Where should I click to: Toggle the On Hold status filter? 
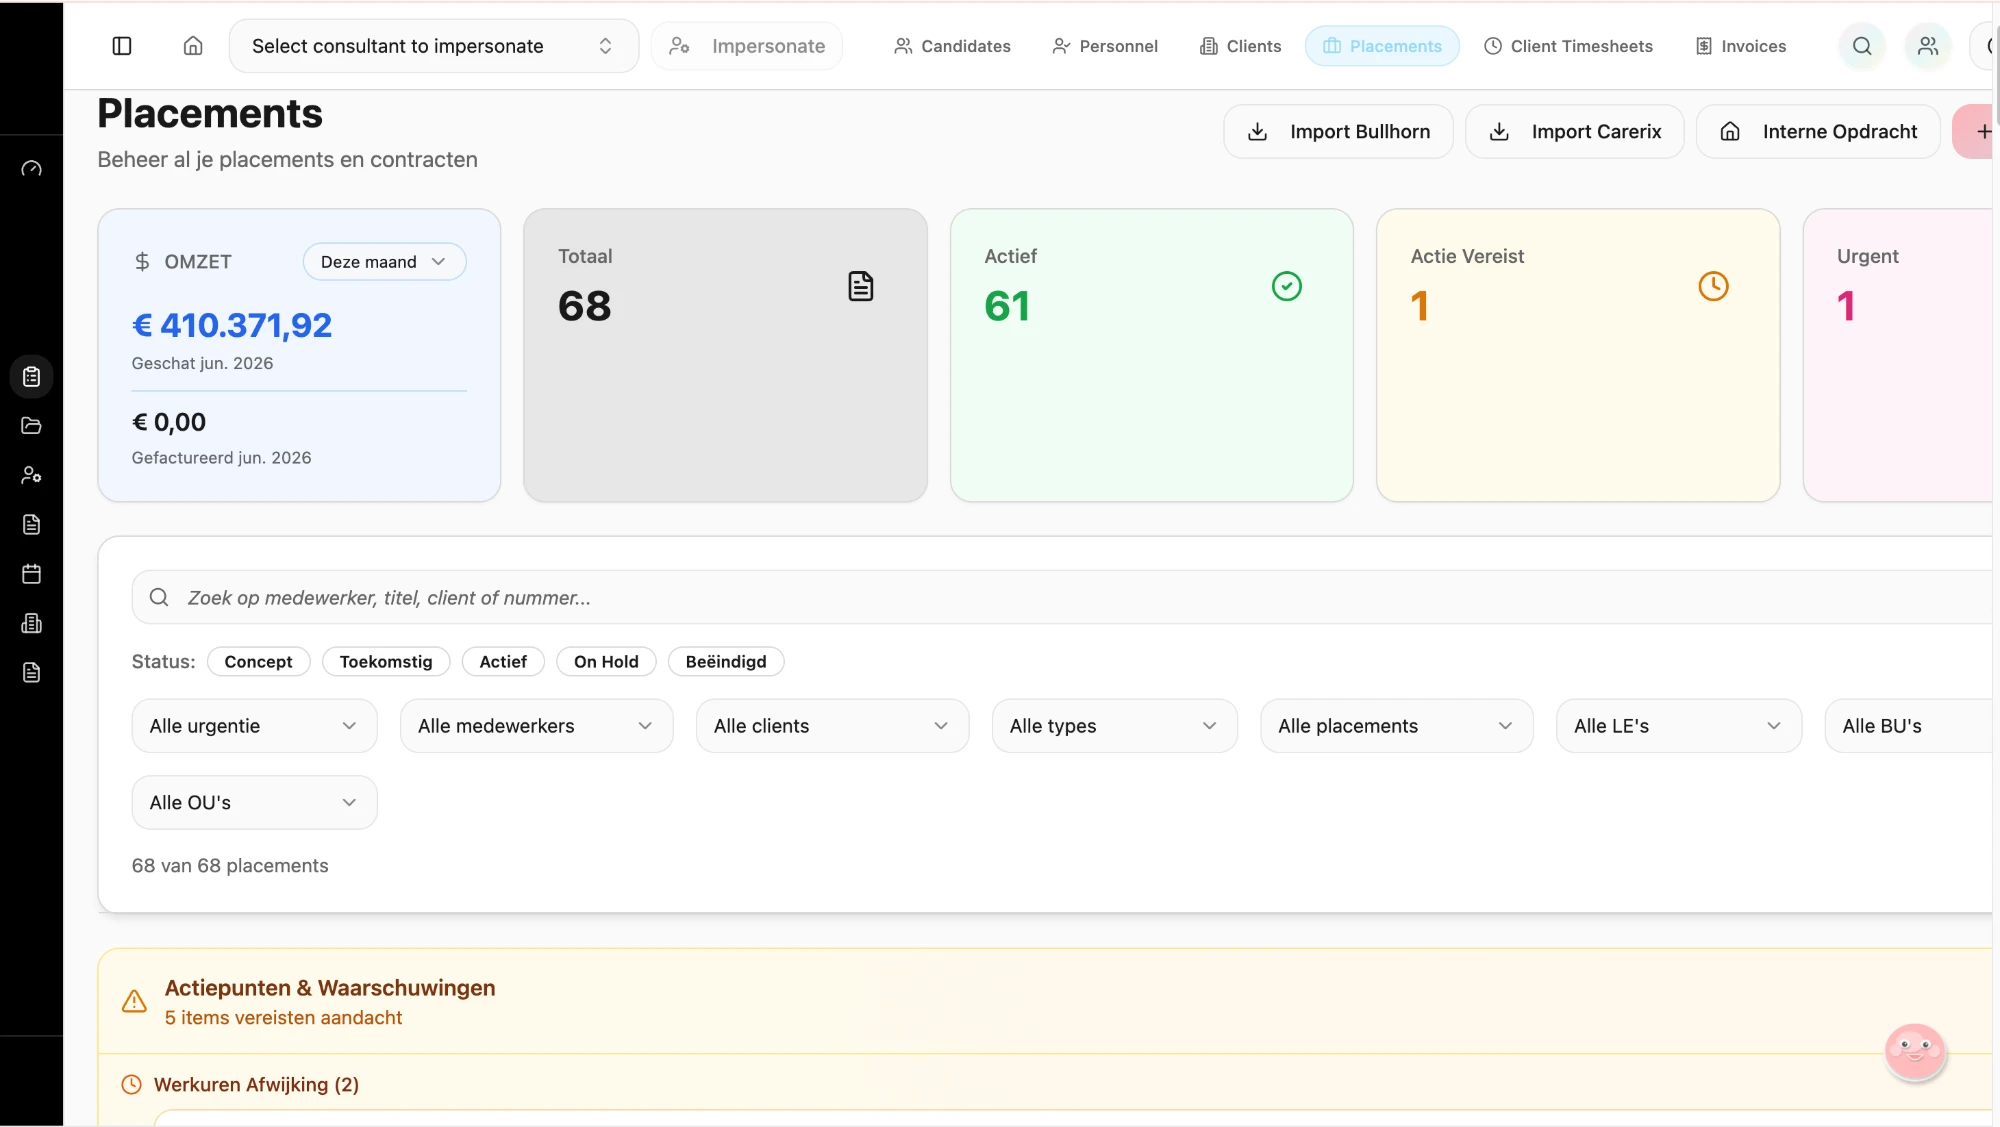[606, 662]
